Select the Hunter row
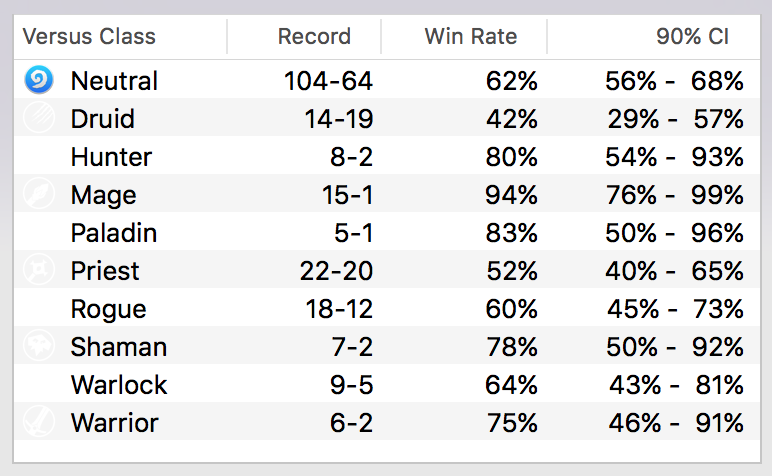The height and width of the screenshot is (476, 772). tap(387, 156)
